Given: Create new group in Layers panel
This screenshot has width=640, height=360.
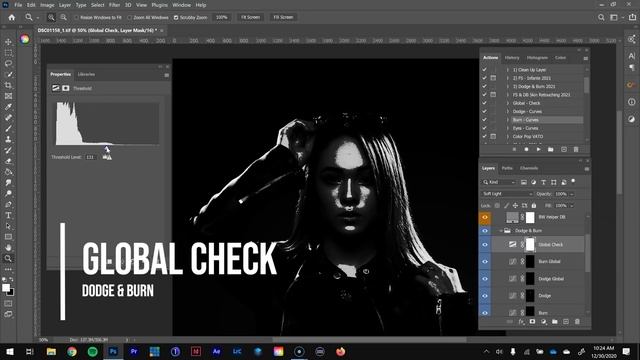Looking at the screenshot, I should click(554, 322).
